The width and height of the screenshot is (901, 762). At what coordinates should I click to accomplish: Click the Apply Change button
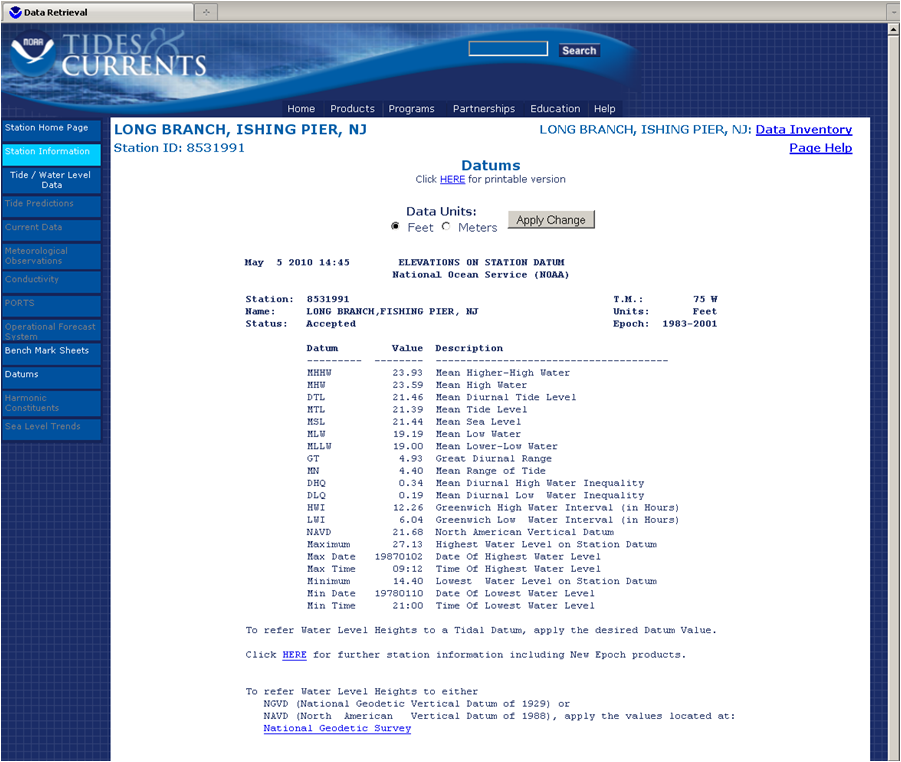tap(550, 220)
